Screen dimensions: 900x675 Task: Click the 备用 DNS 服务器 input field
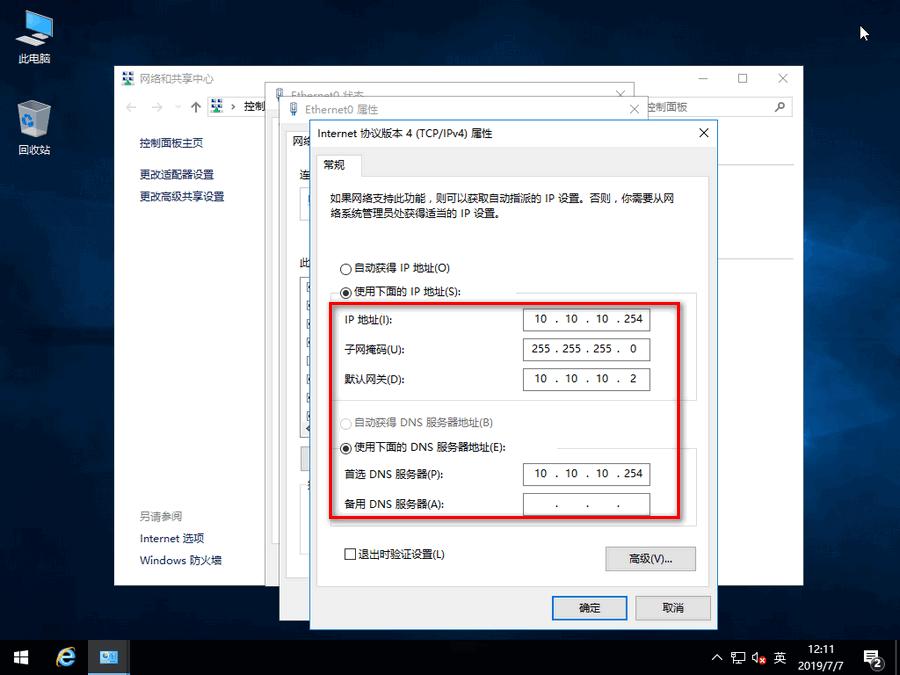point(586,504)
